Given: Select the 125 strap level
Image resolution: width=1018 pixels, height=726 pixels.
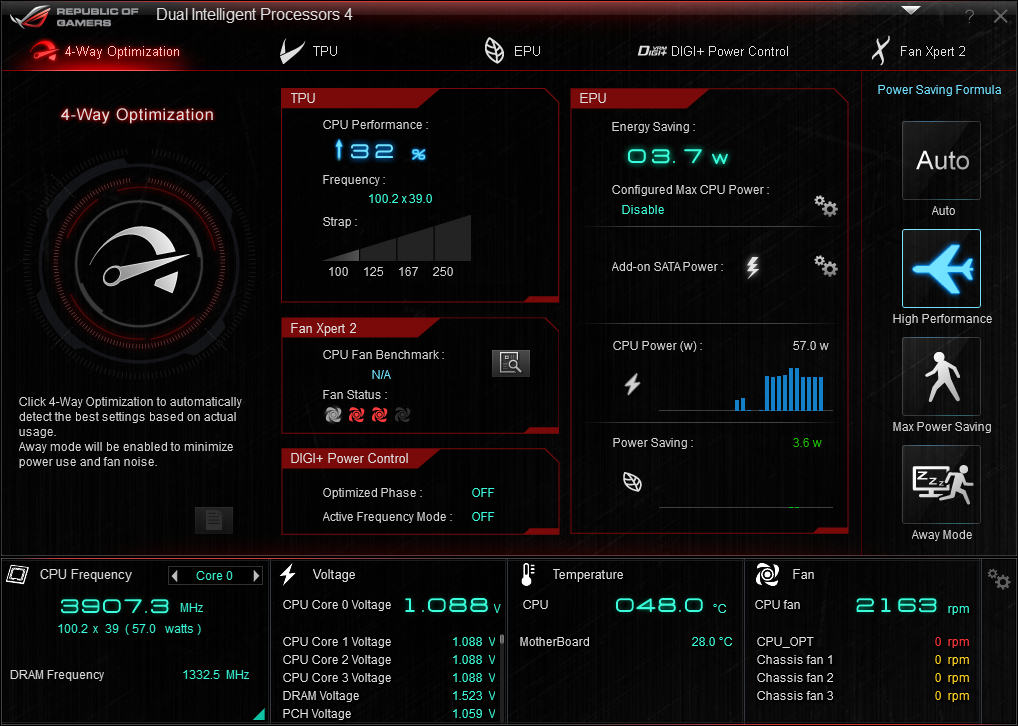Looking at the screenshot, I should [x=373, y=271].
